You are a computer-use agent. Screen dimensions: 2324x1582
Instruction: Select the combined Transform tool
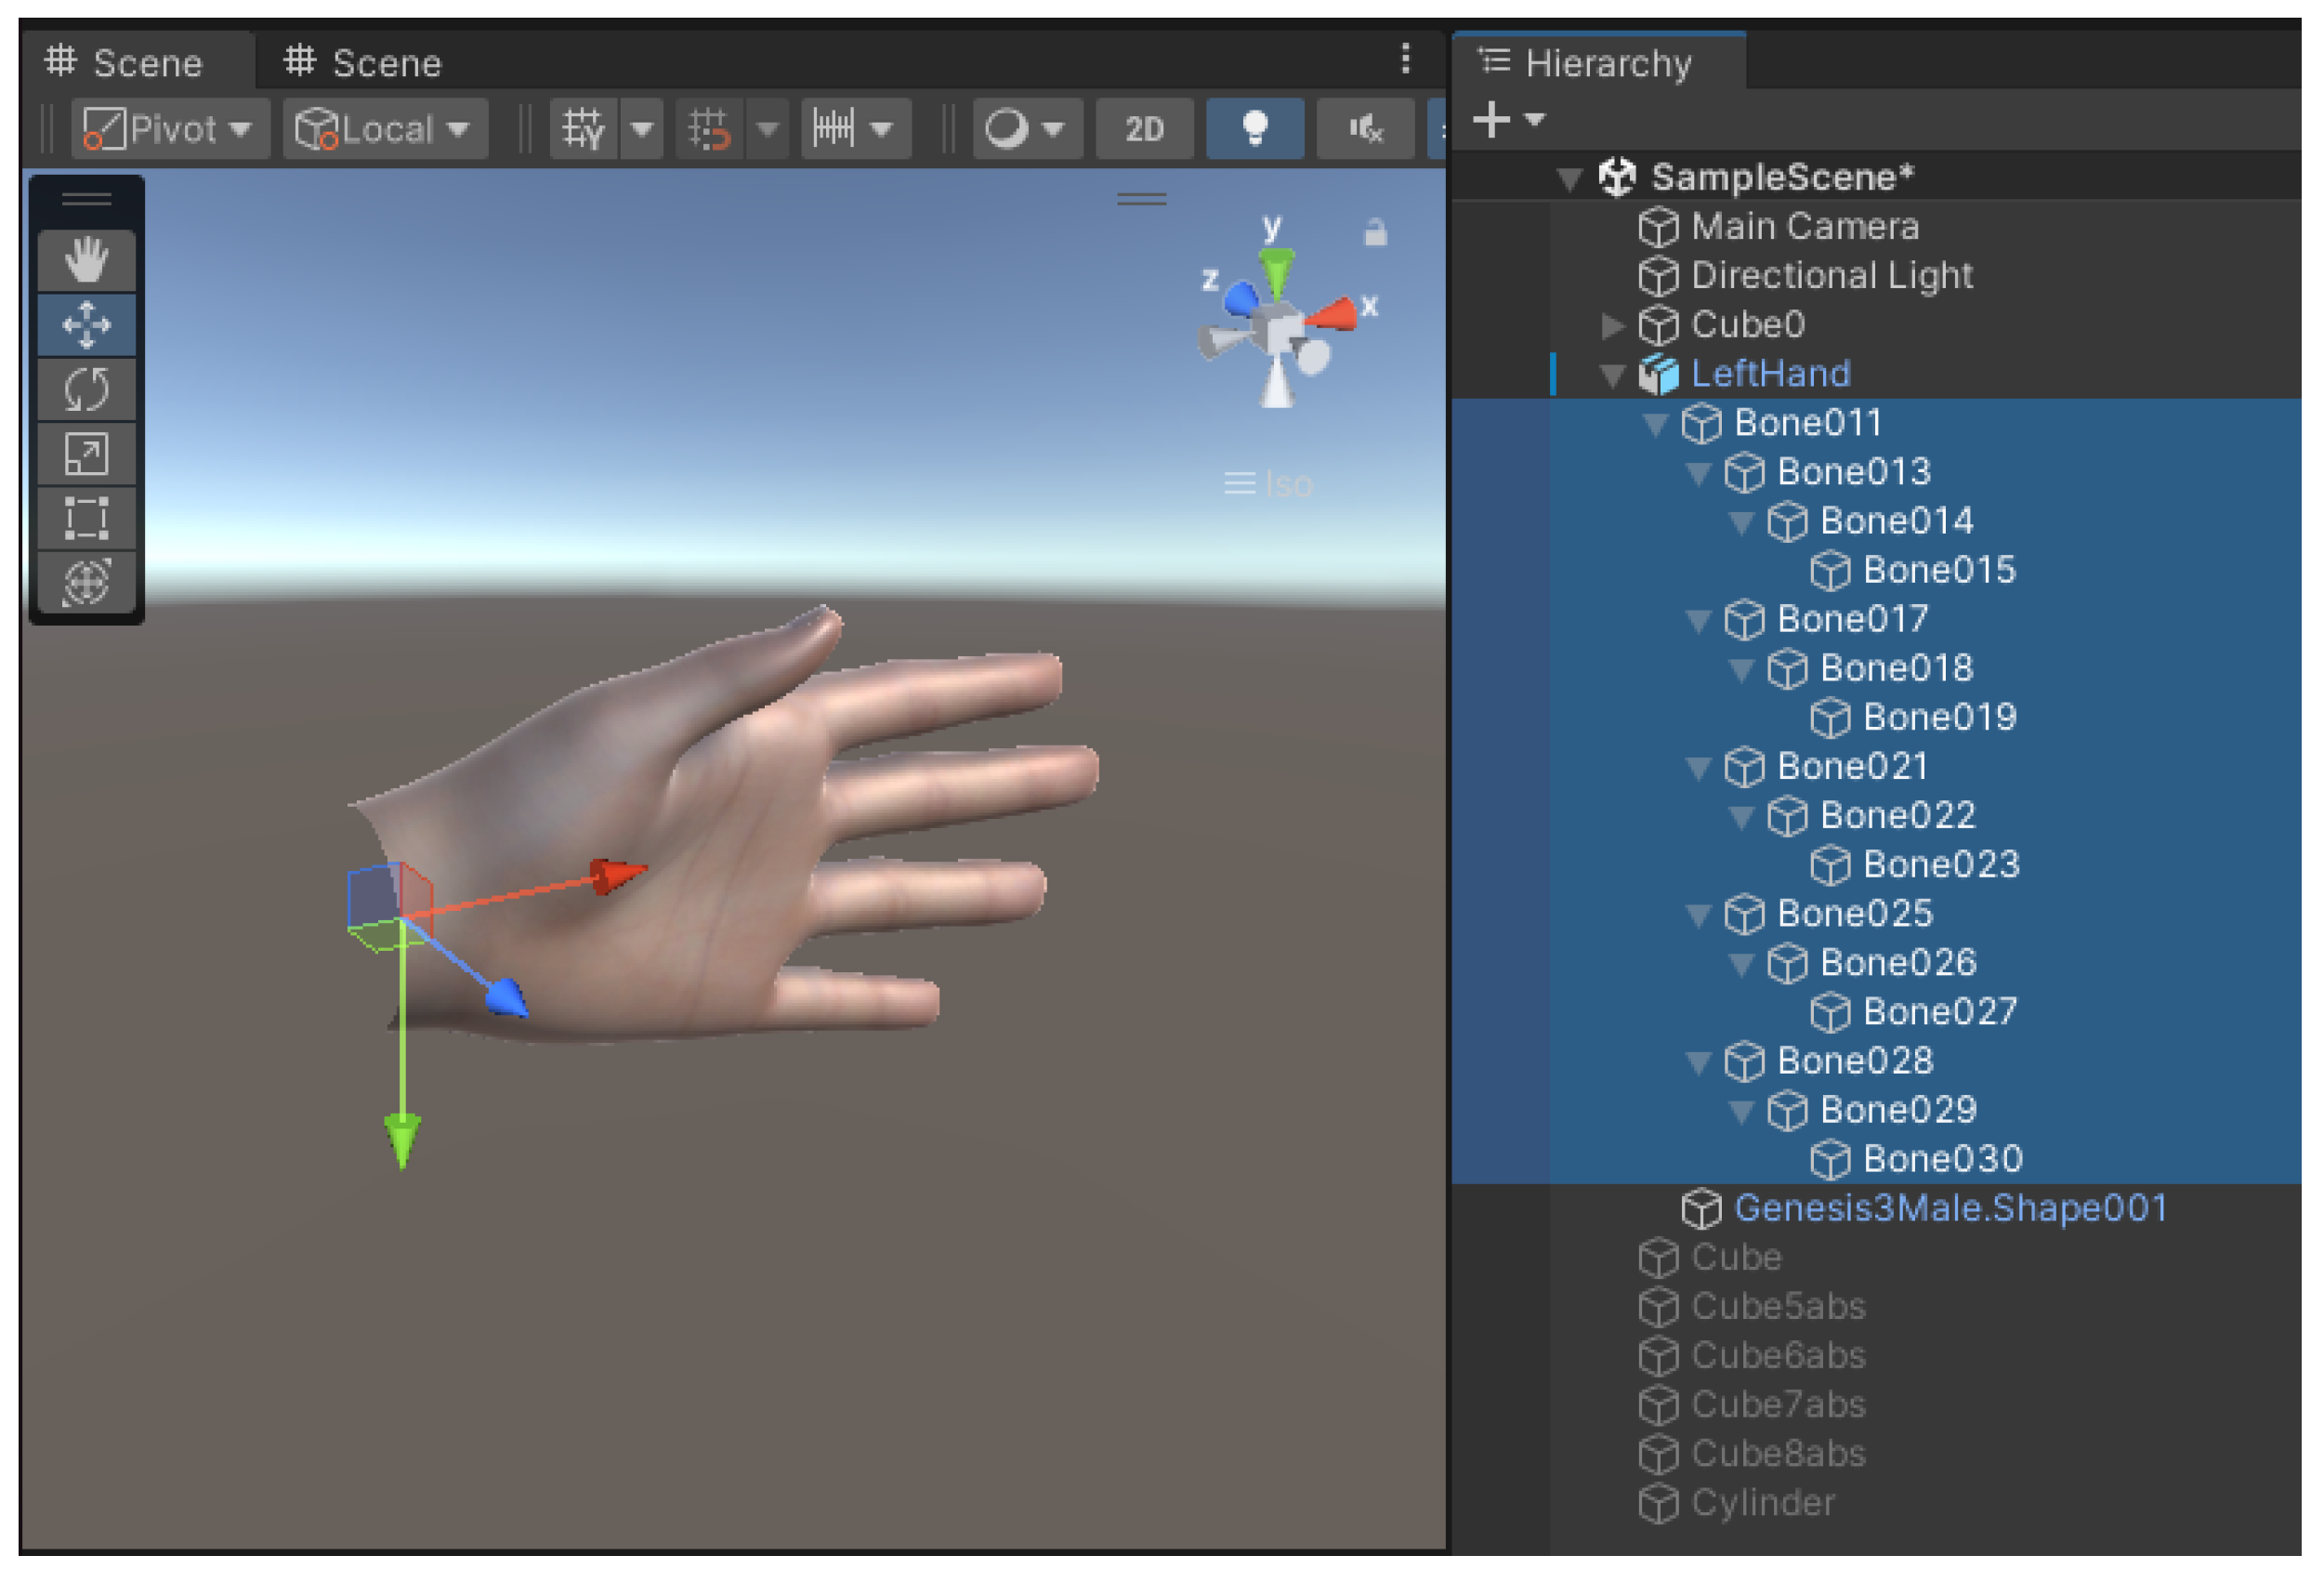click(x=86, y=583)
